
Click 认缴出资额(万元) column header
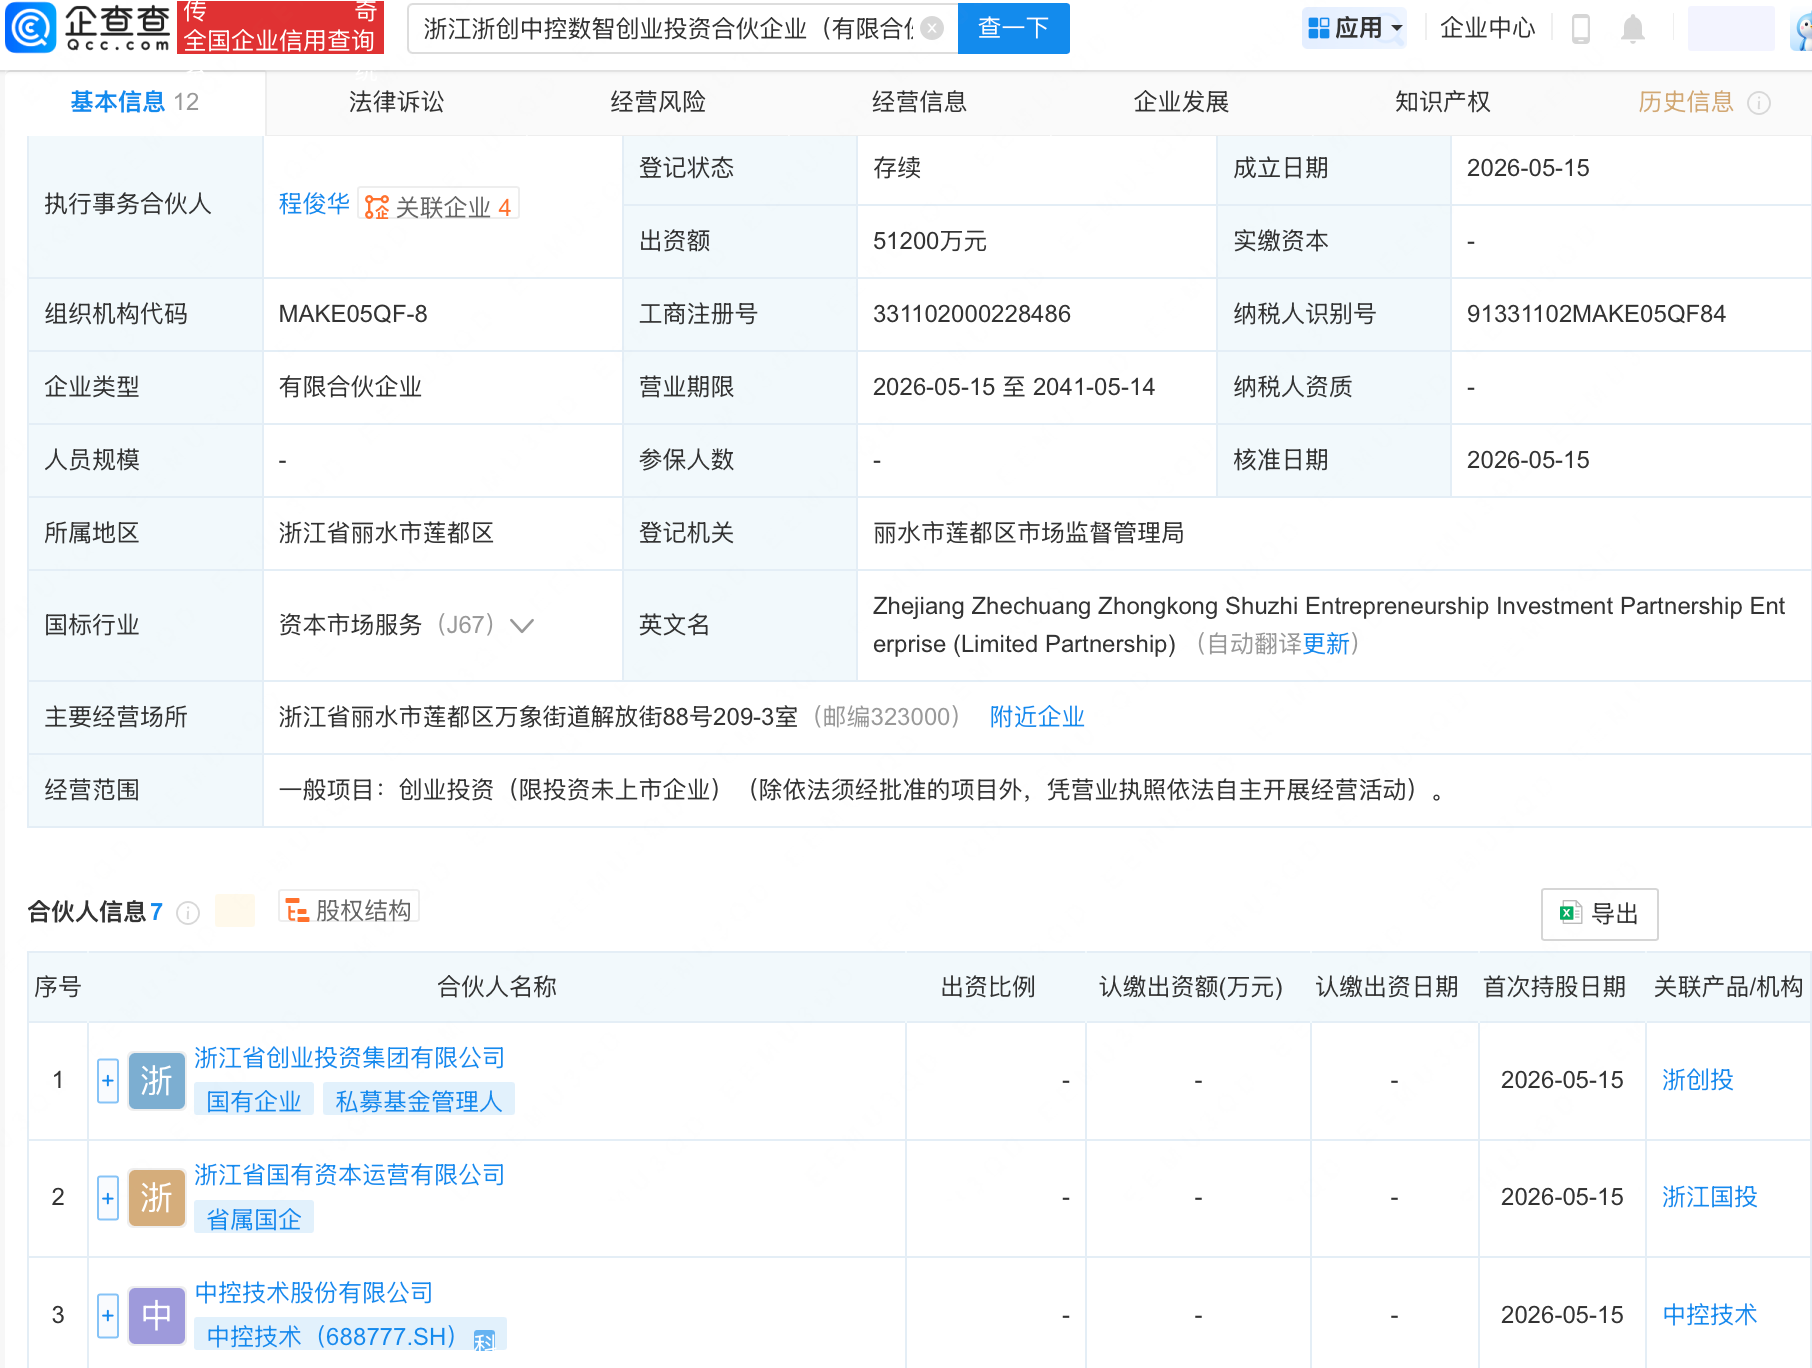[x=1190, y=987]
